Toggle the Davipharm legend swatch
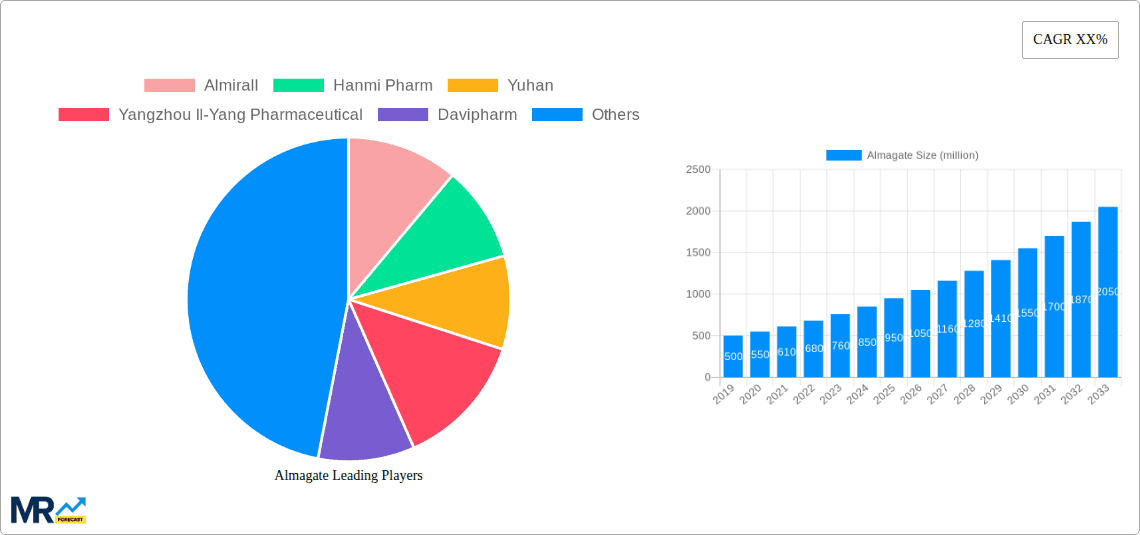Viewport: 1140px width, 535px height. click(403, 115)
